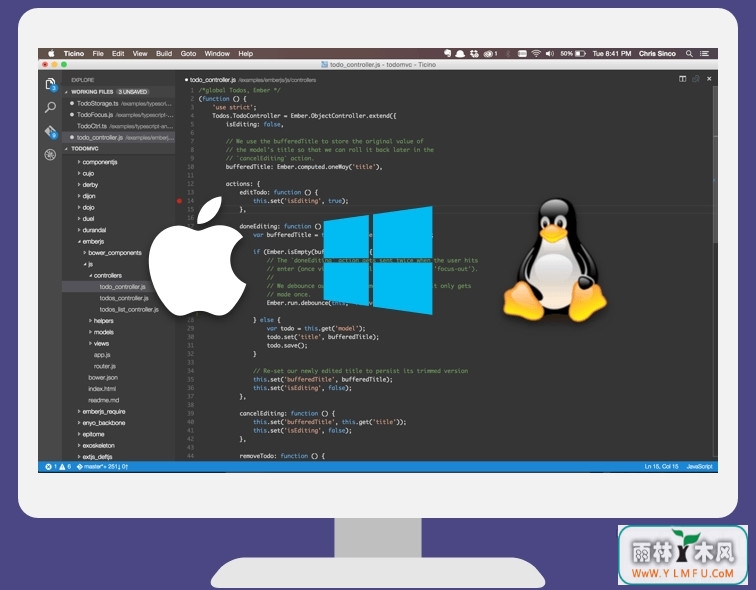Open the Help menu

[245, 54]
